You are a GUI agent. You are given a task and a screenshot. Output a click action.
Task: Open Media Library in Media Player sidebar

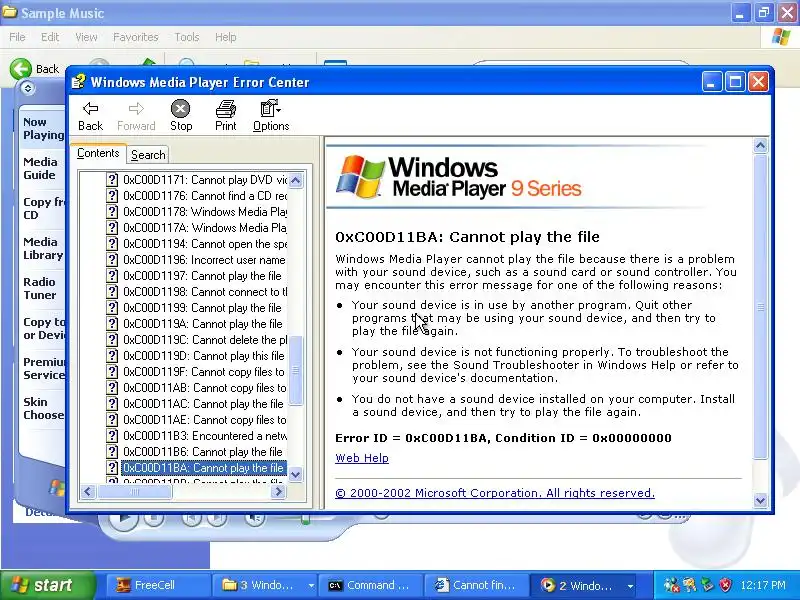point(43,248)
